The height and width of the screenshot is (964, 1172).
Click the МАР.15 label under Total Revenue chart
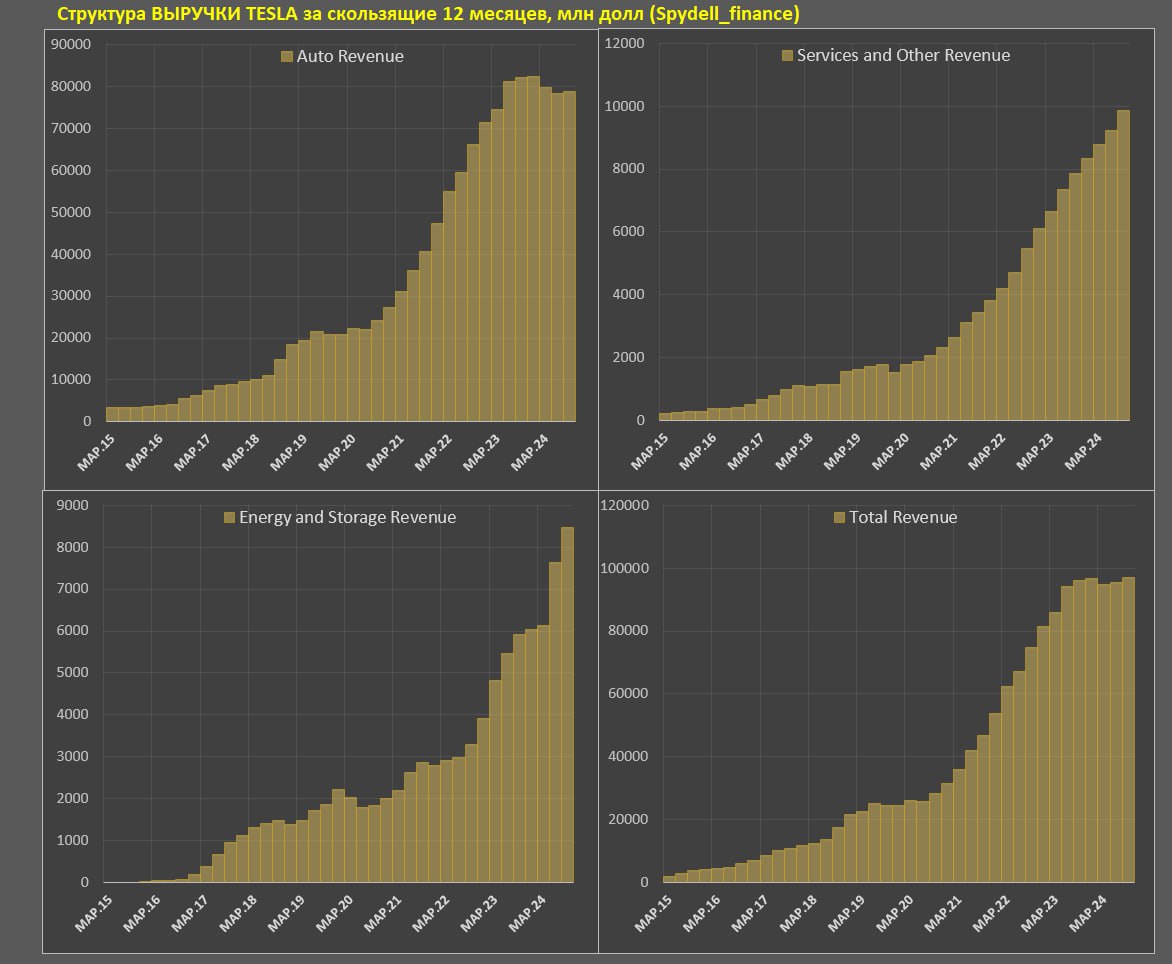tap(653, 913)
